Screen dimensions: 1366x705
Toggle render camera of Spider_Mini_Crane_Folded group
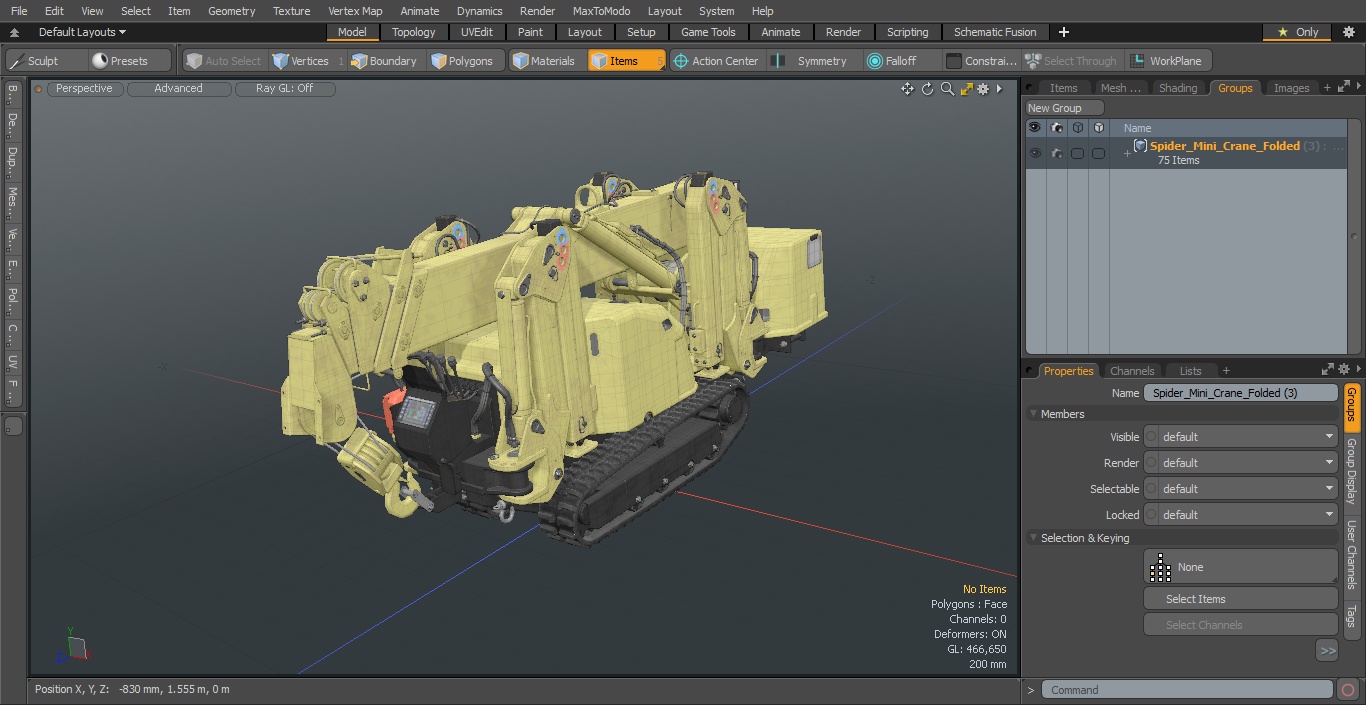1056,153
